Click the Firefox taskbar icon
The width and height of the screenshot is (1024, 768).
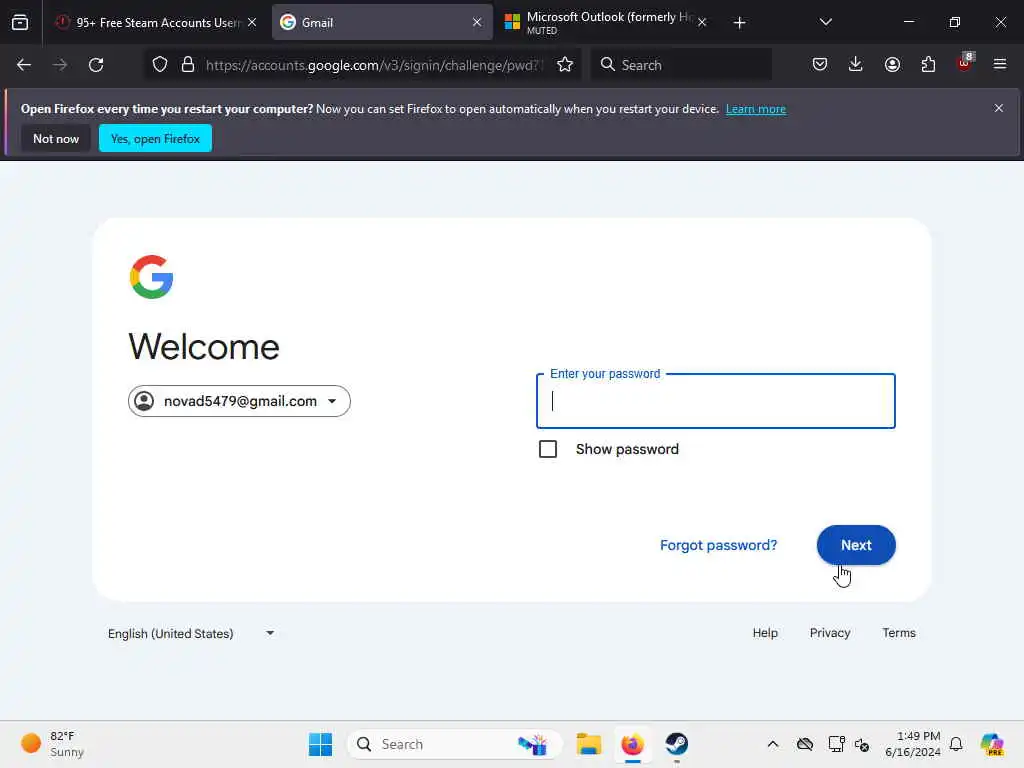pos(632,744)
